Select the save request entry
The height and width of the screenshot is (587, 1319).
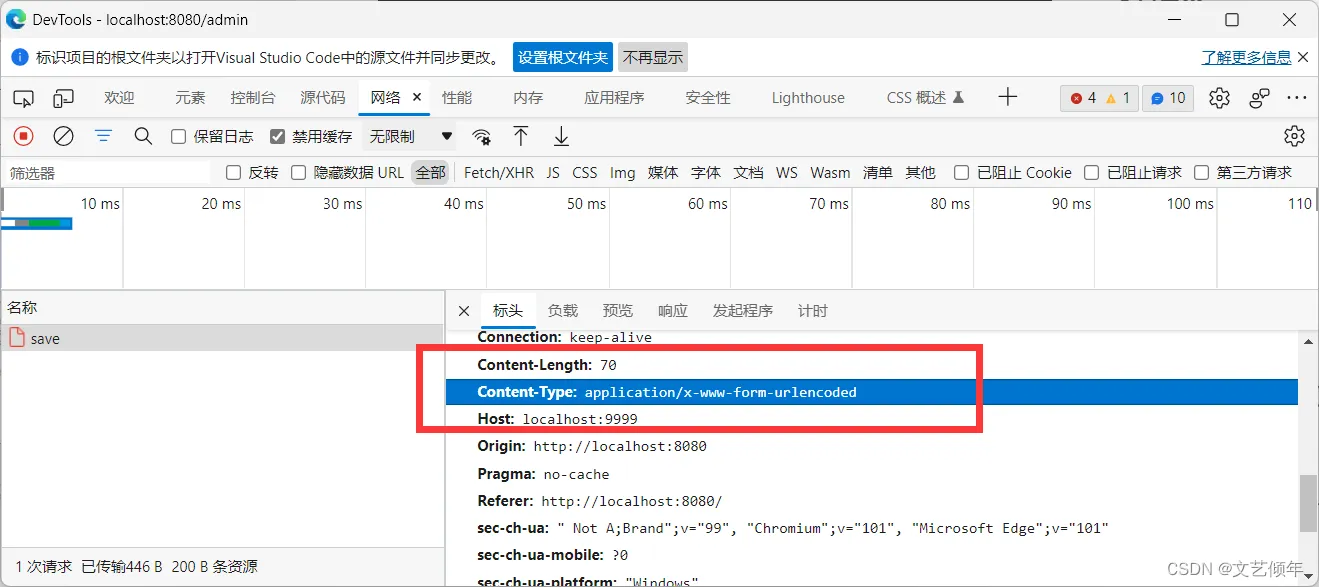pyautogui.click(x=45, y=338)
